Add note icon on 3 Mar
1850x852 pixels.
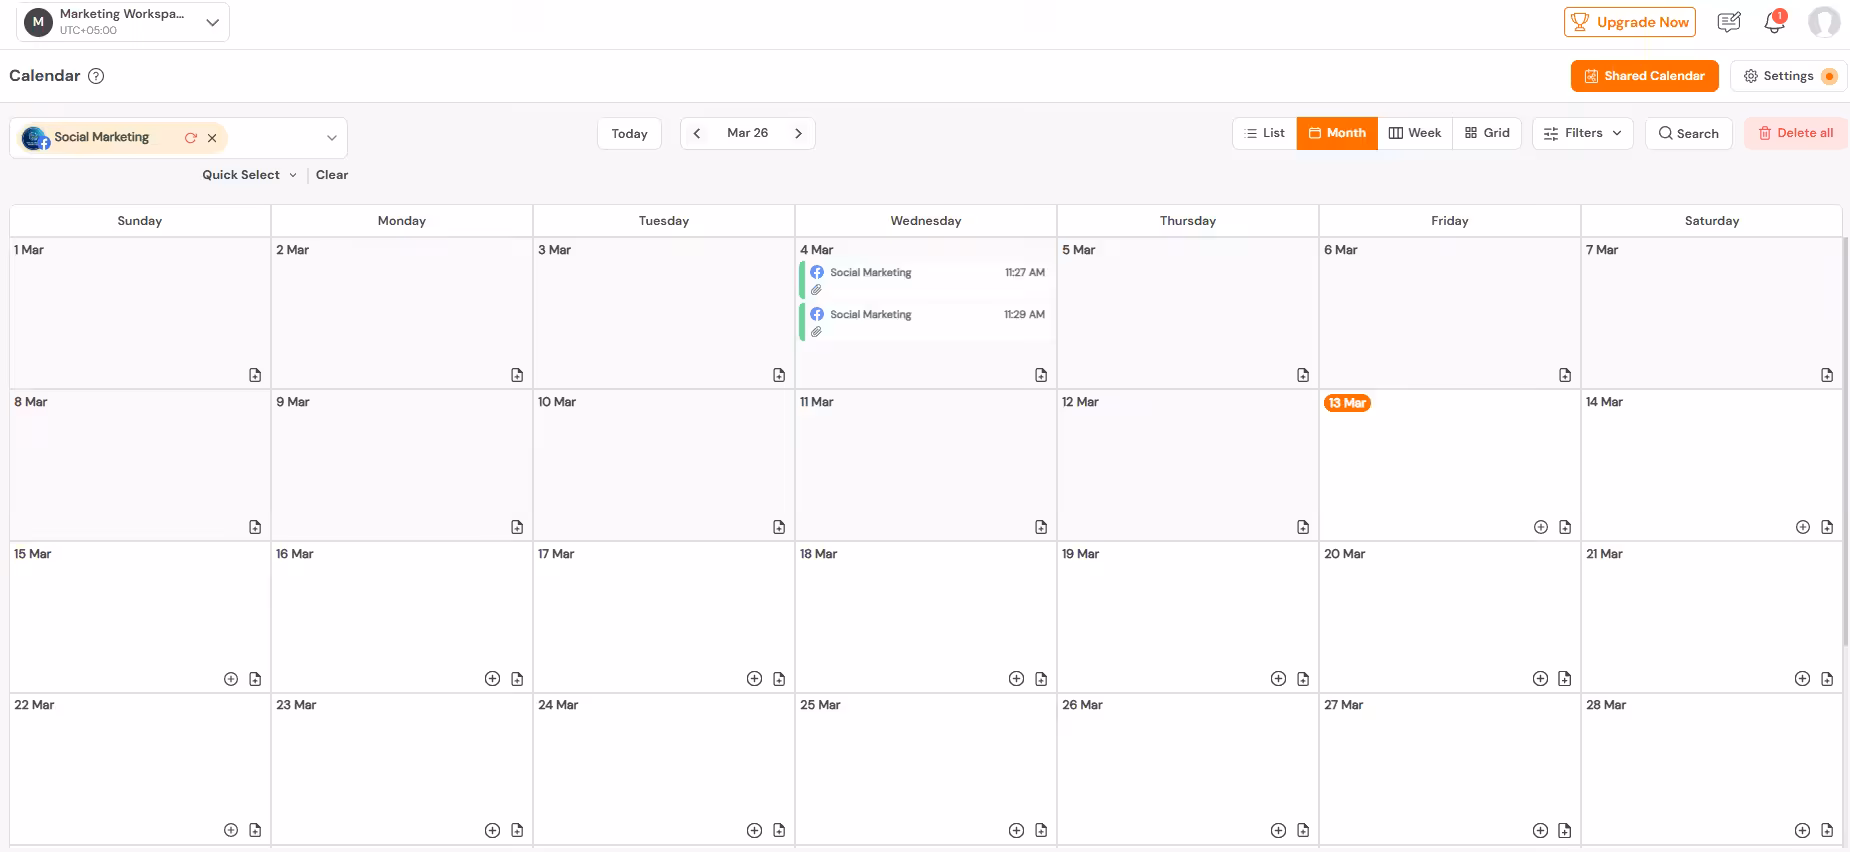coord(779,375)
